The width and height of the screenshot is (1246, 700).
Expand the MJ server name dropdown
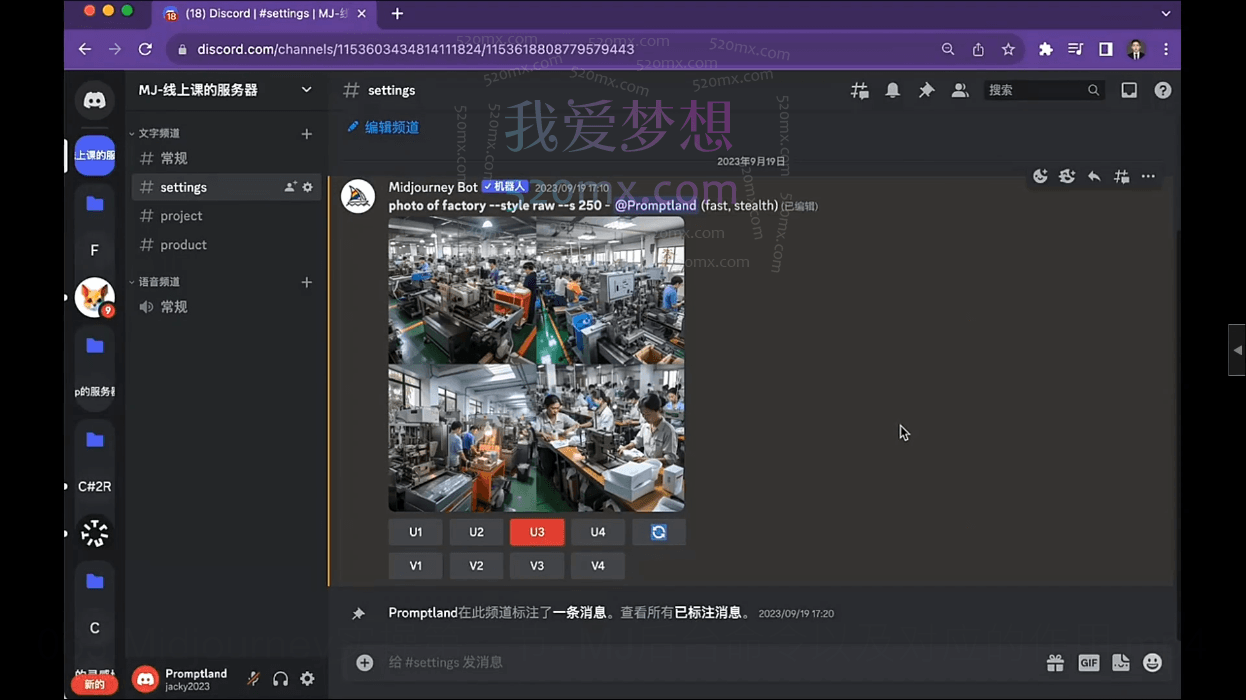(x=306, y=90)
